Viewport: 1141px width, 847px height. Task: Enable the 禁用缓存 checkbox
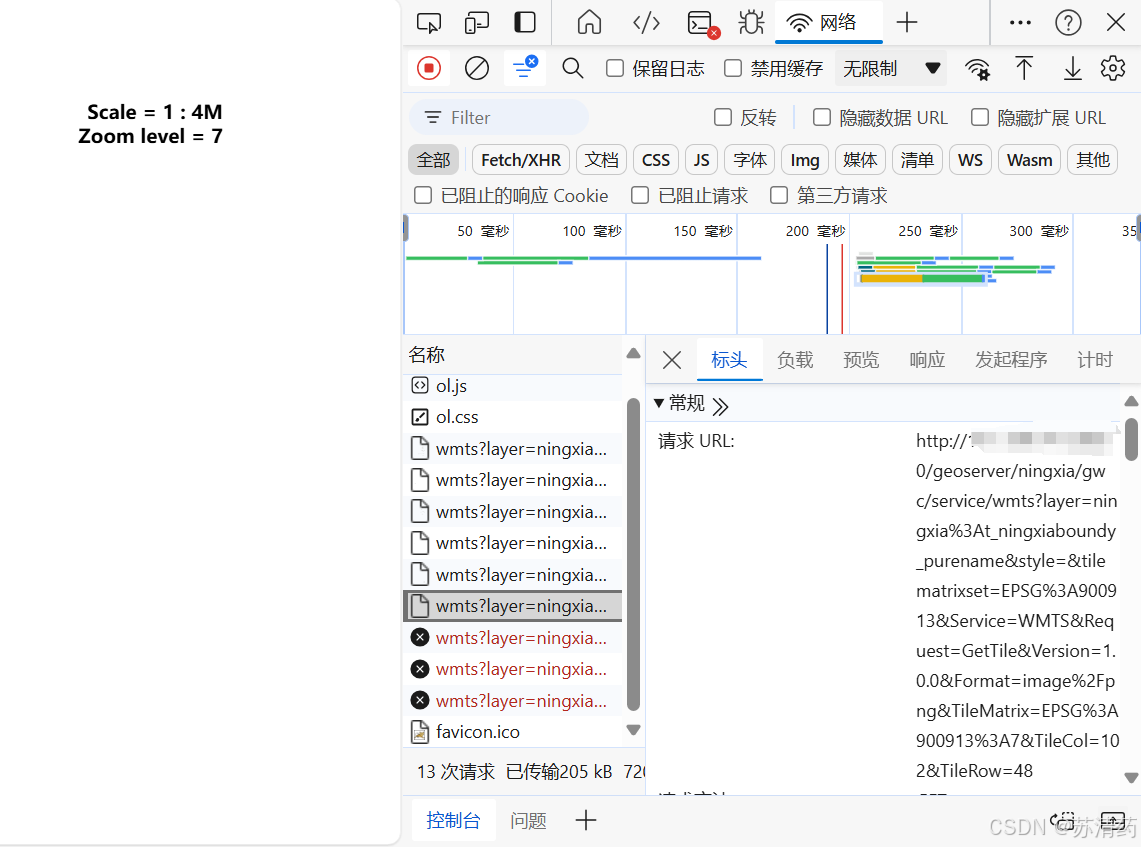pos(733,68)
